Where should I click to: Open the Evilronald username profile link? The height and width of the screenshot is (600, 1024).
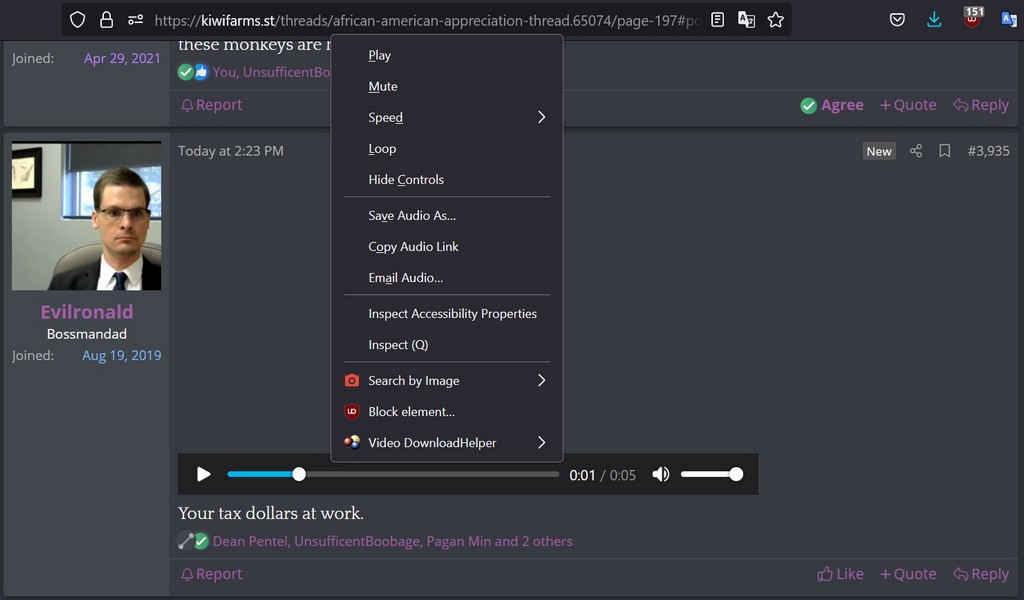pyautogui.click(x=87, y=312)
